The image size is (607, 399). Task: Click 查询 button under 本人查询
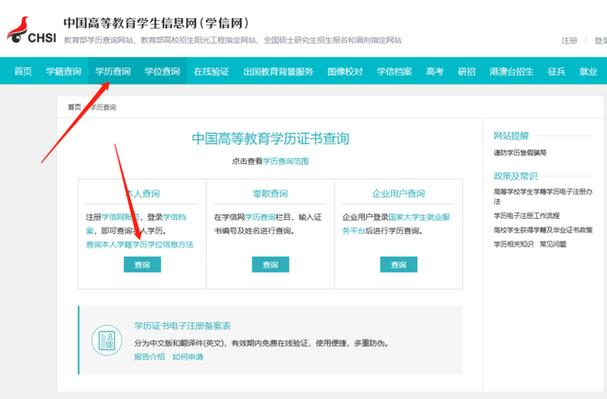point(142,264)
